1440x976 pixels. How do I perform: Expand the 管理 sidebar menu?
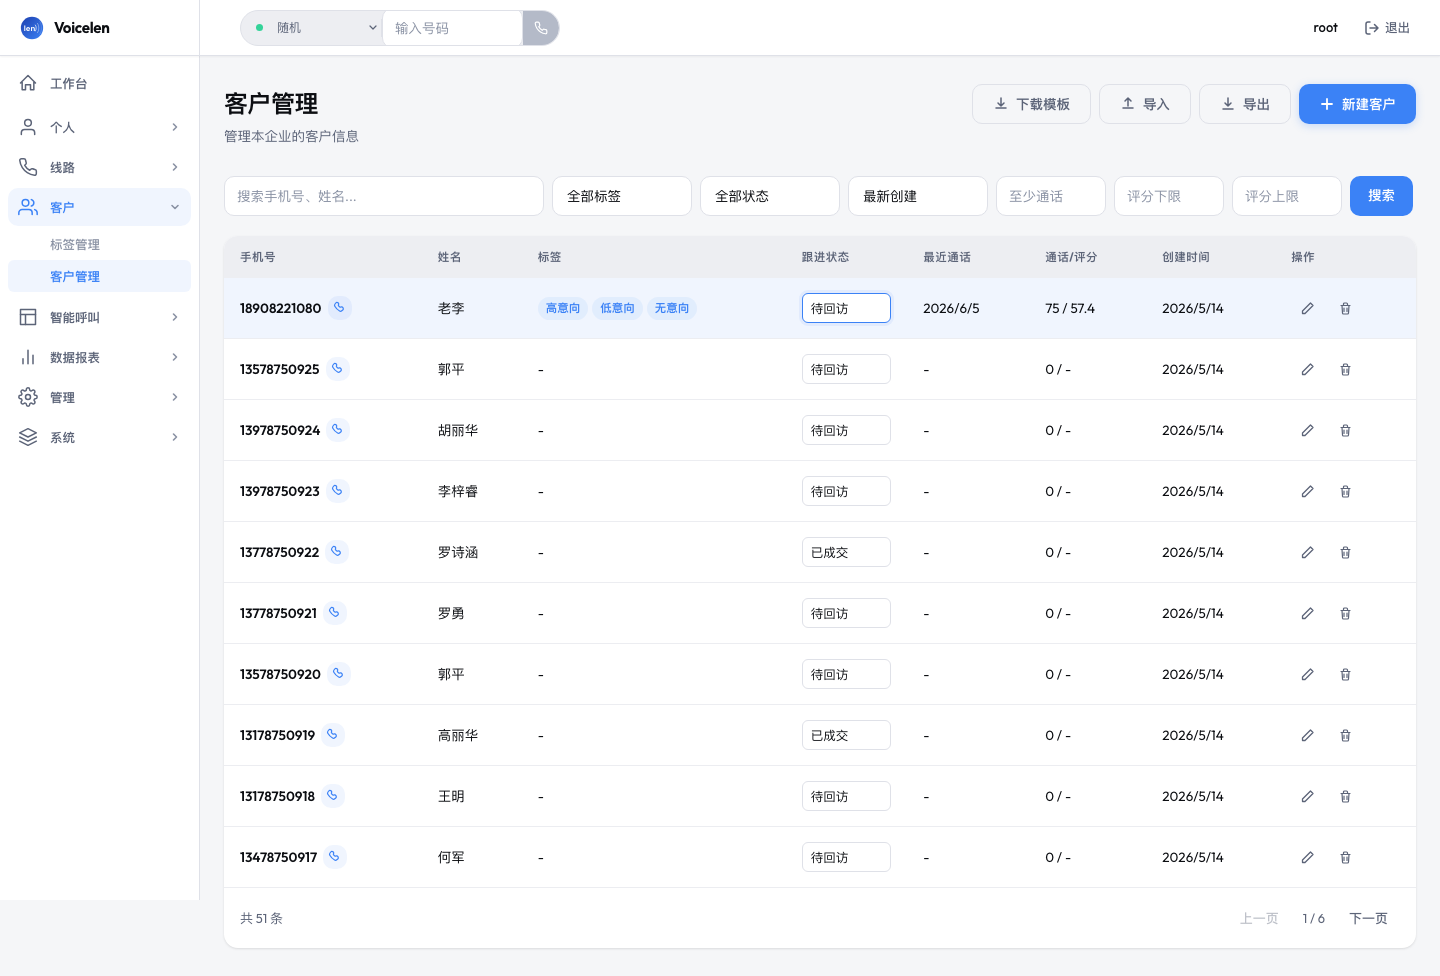(99, 397)
